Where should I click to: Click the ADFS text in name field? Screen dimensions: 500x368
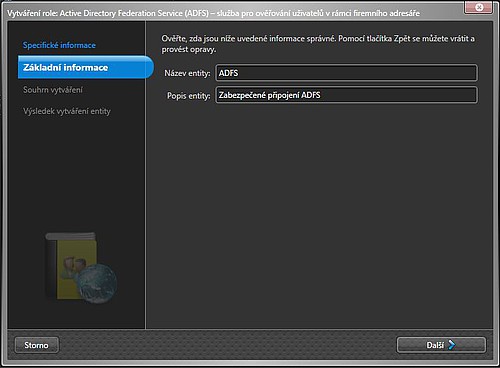pos(228,73)
